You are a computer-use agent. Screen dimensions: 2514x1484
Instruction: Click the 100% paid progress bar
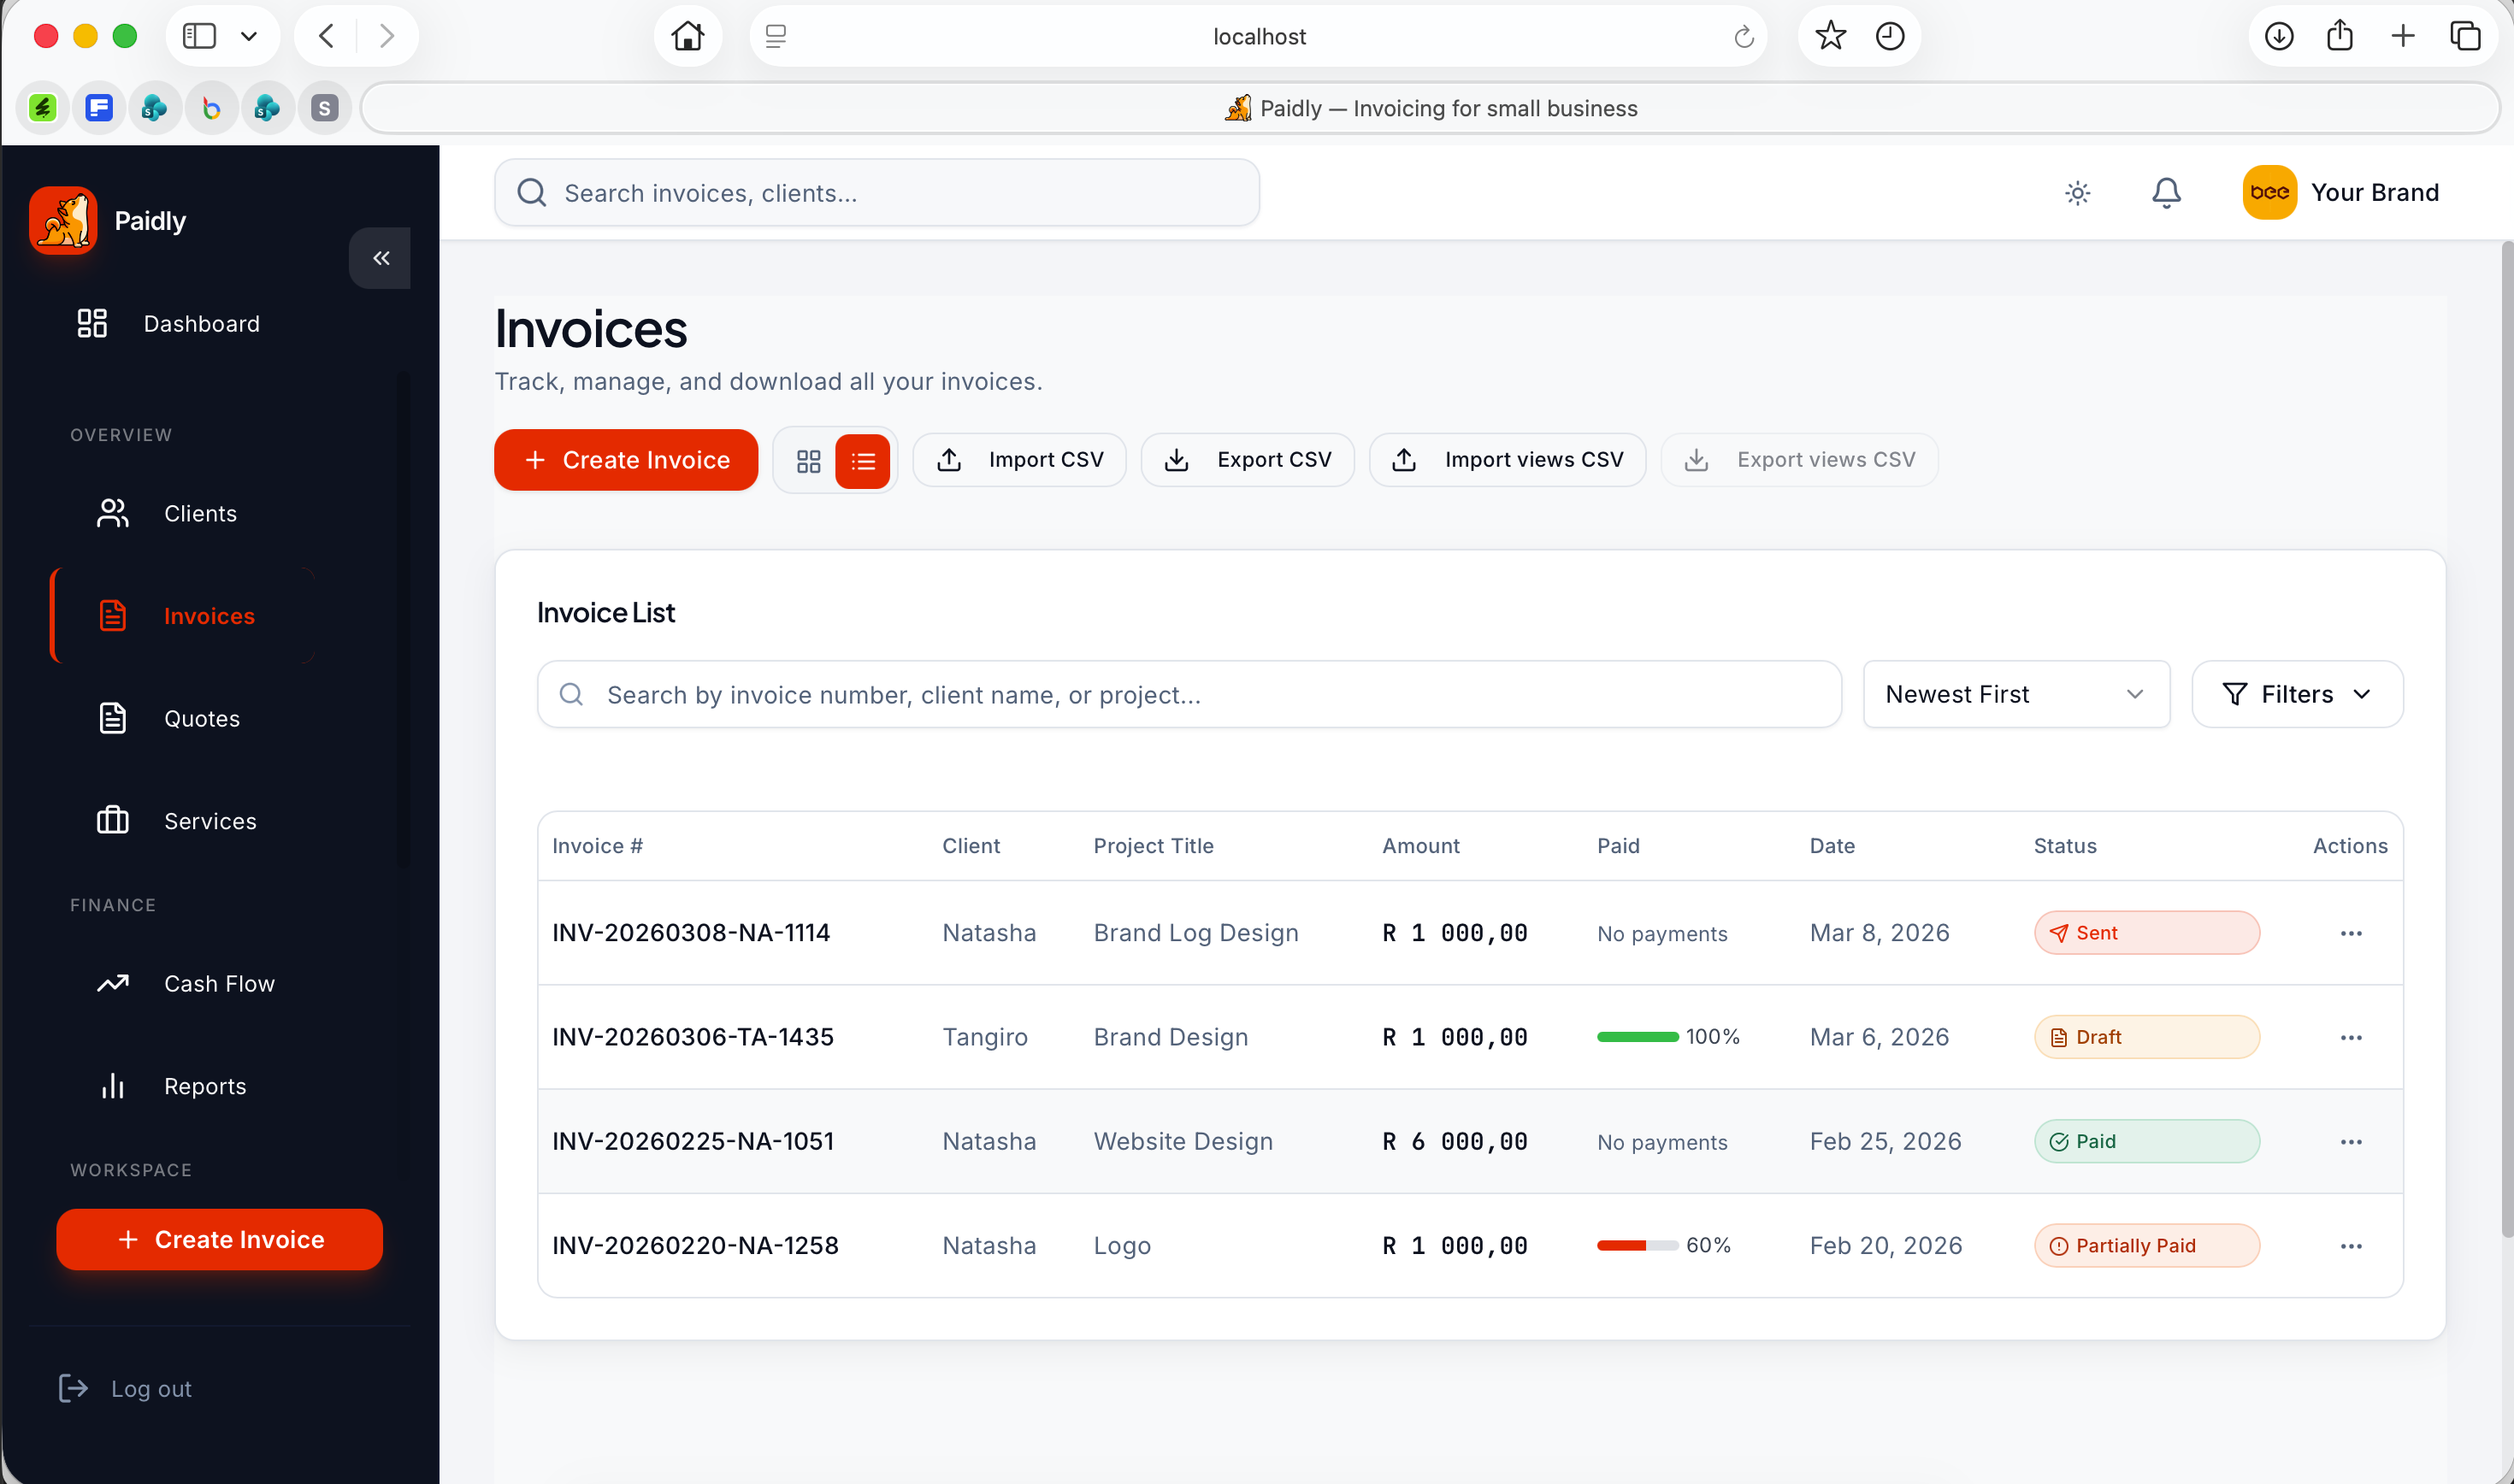(1637, 1037)
